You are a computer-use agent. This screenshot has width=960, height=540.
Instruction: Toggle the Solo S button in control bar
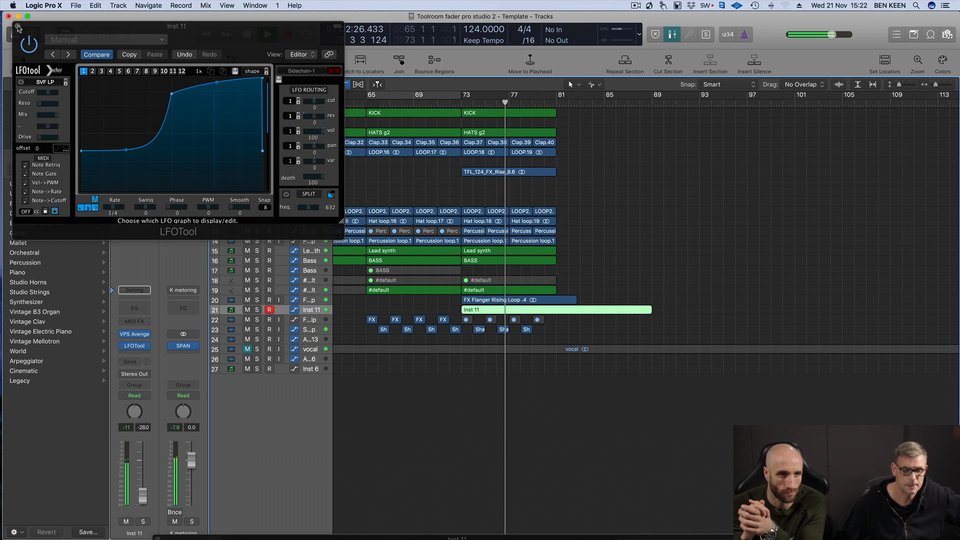(706, 35)
